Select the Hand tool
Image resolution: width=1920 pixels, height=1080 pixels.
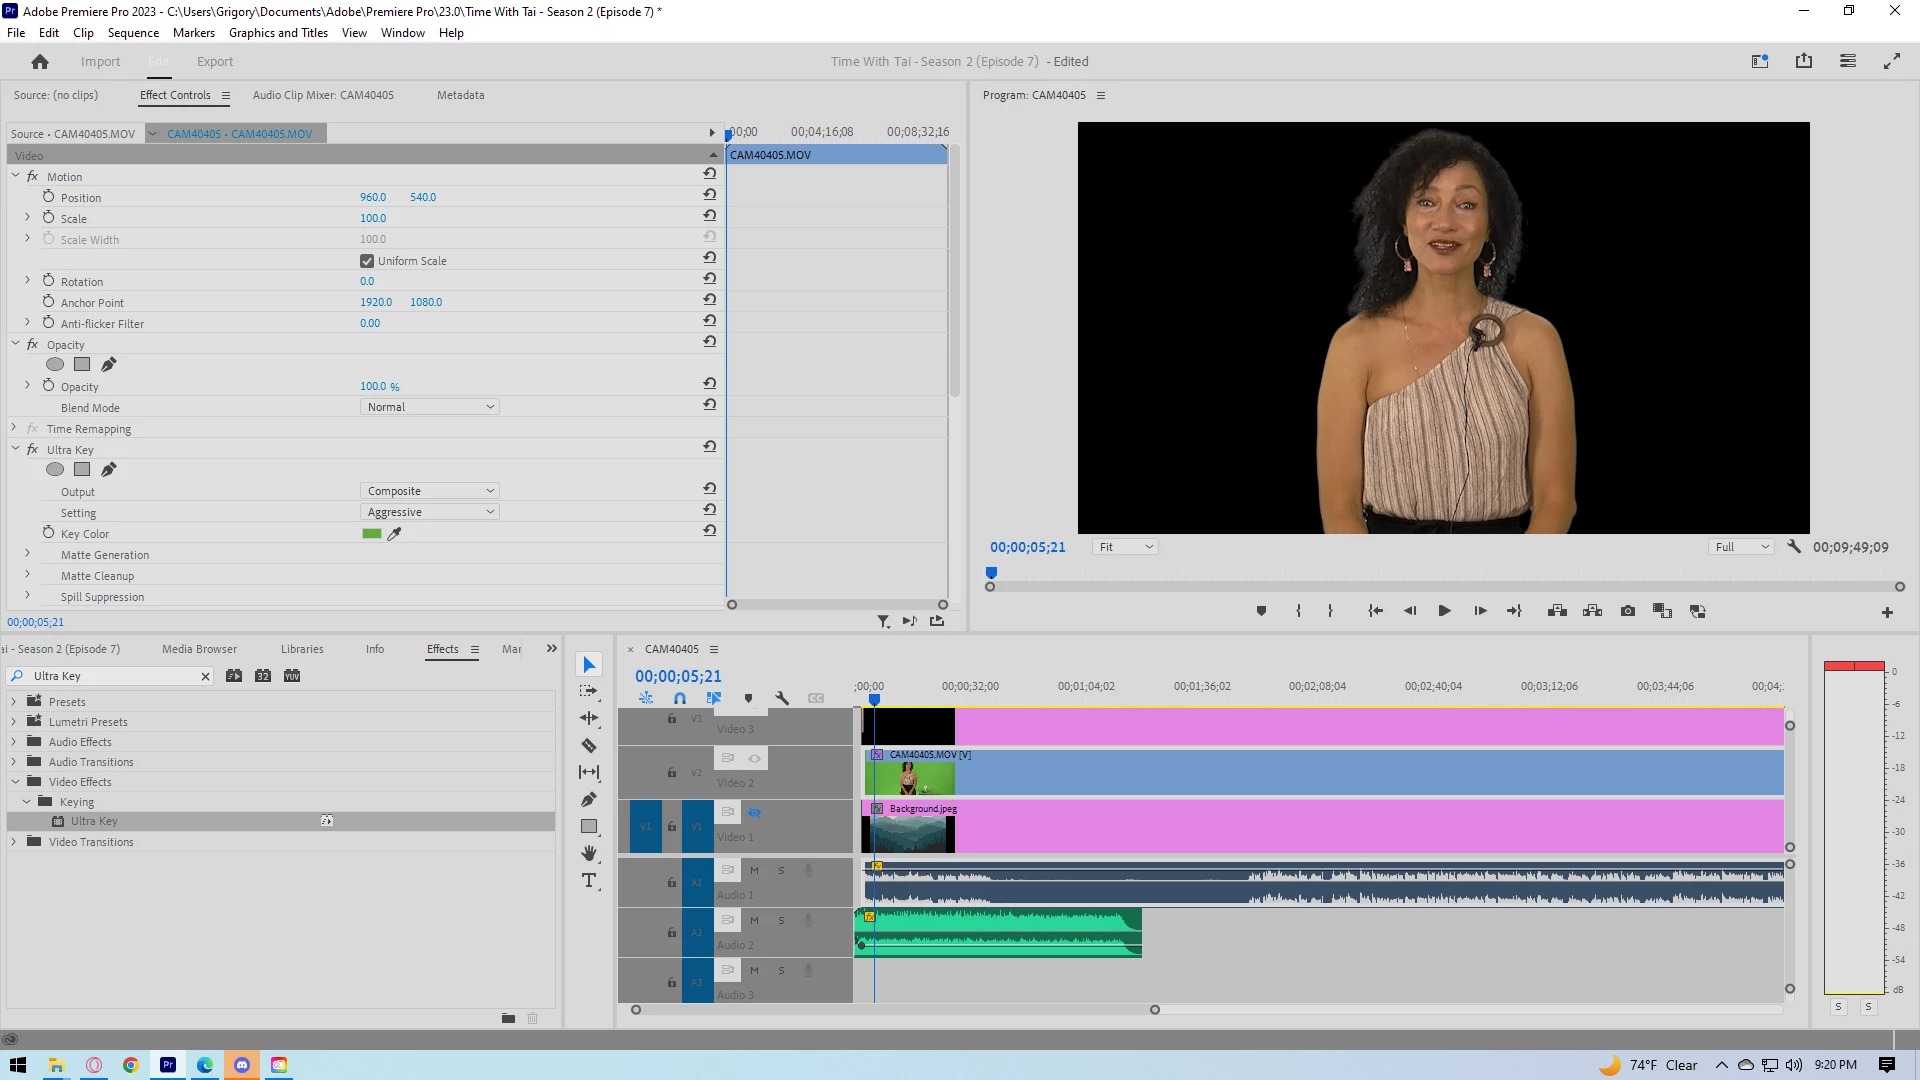(x=589, y=853)
